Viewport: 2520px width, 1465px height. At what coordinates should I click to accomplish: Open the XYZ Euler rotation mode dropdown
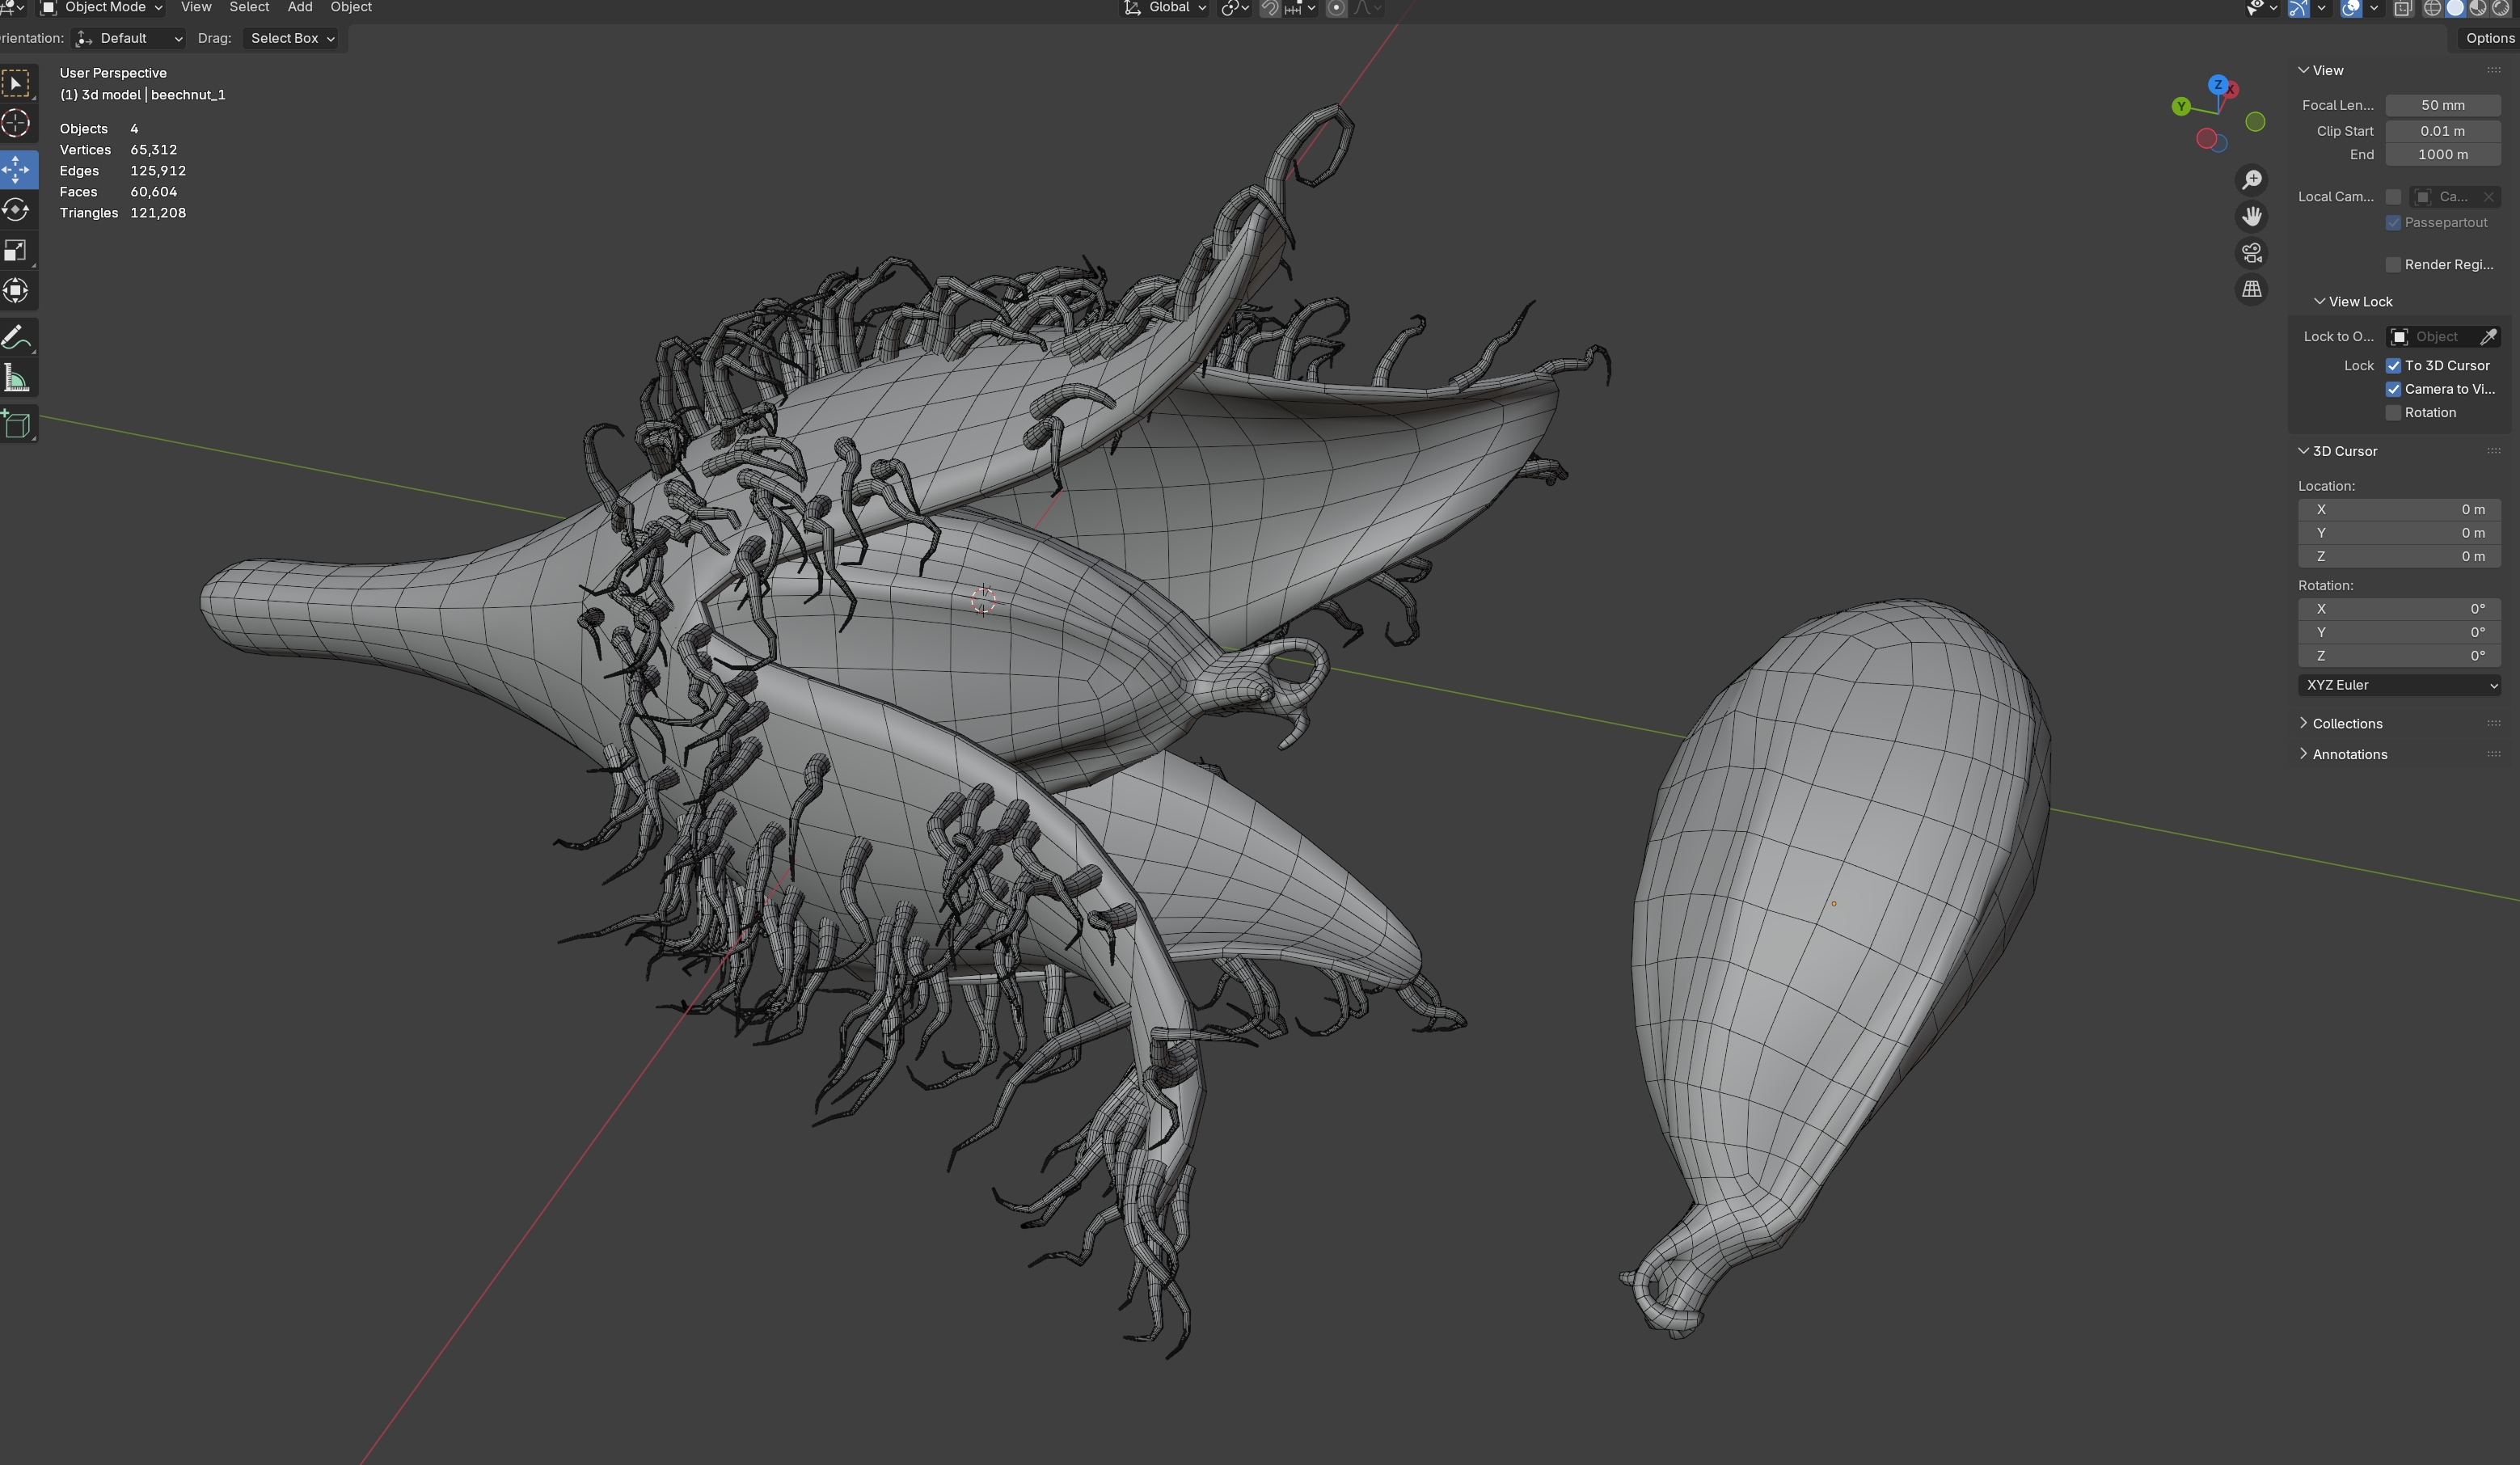point(2400,685)
